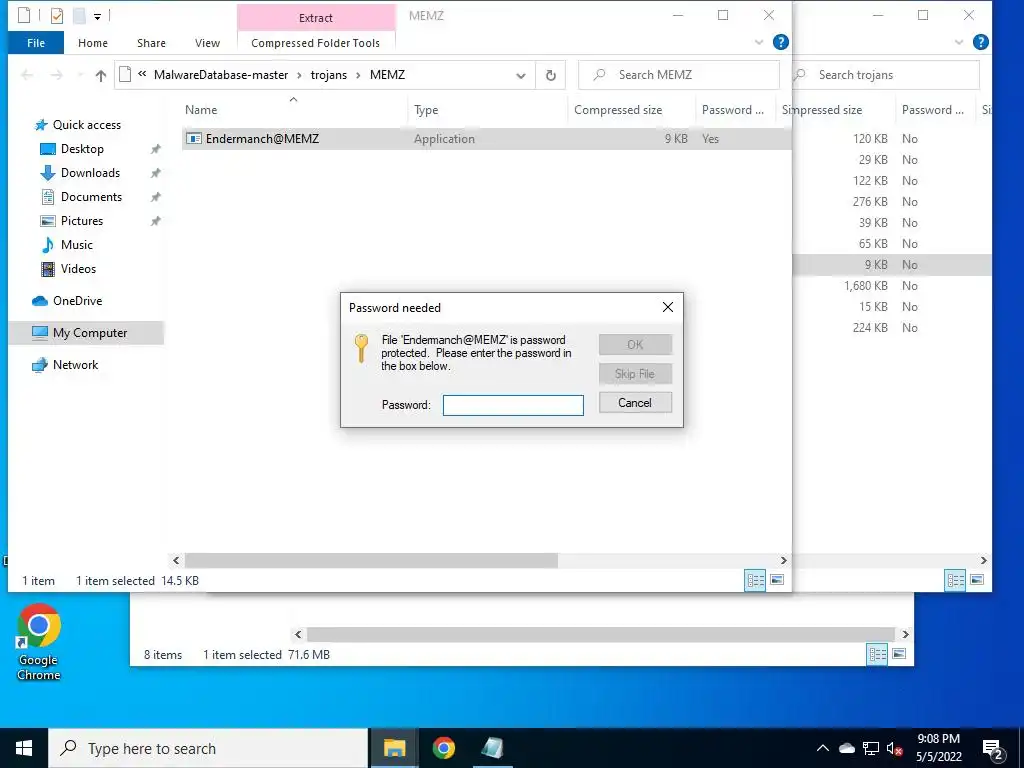1024x768 pixels.
Task: Expand the ribbon with the chevron
Action: (759, 42)
